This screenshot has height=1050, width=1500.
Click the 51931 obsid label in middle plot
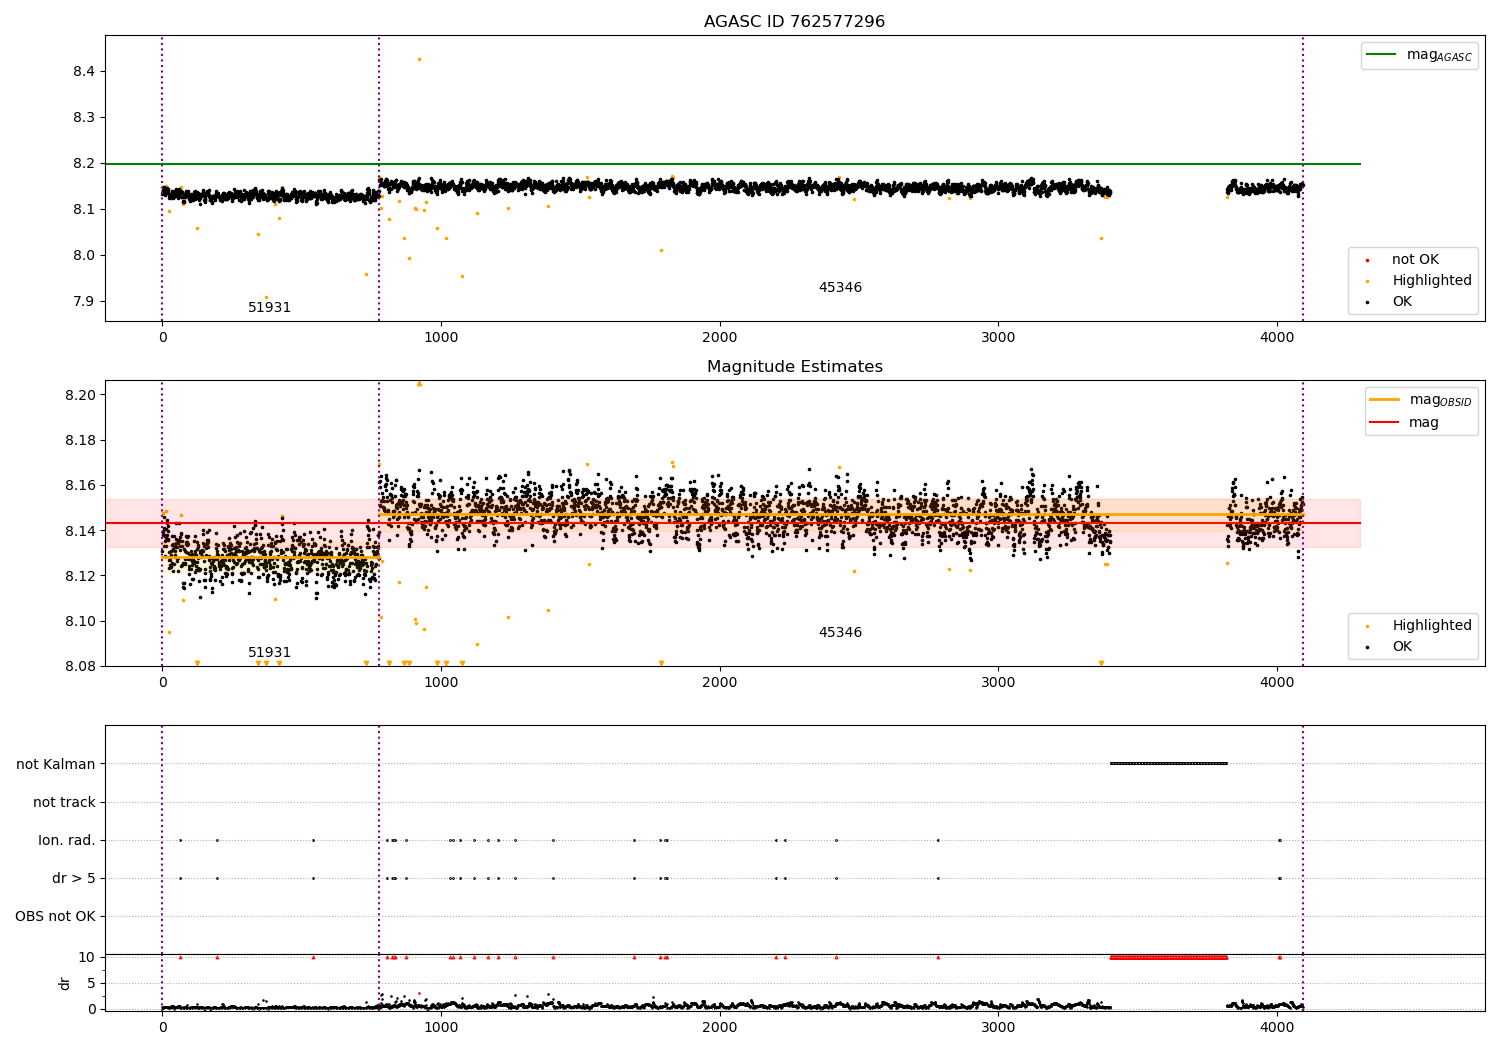tap(270, 652)
